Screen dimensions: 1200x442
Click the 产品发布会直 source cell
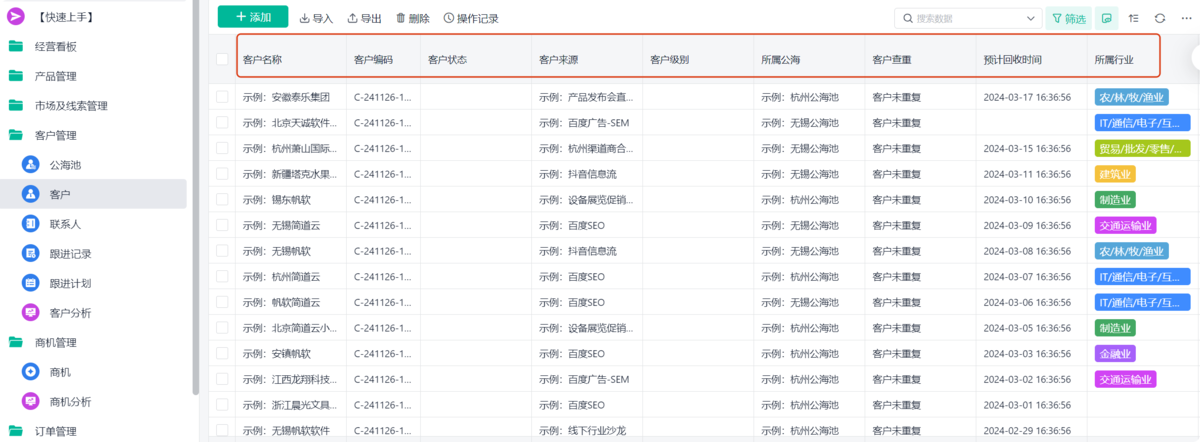587,97
